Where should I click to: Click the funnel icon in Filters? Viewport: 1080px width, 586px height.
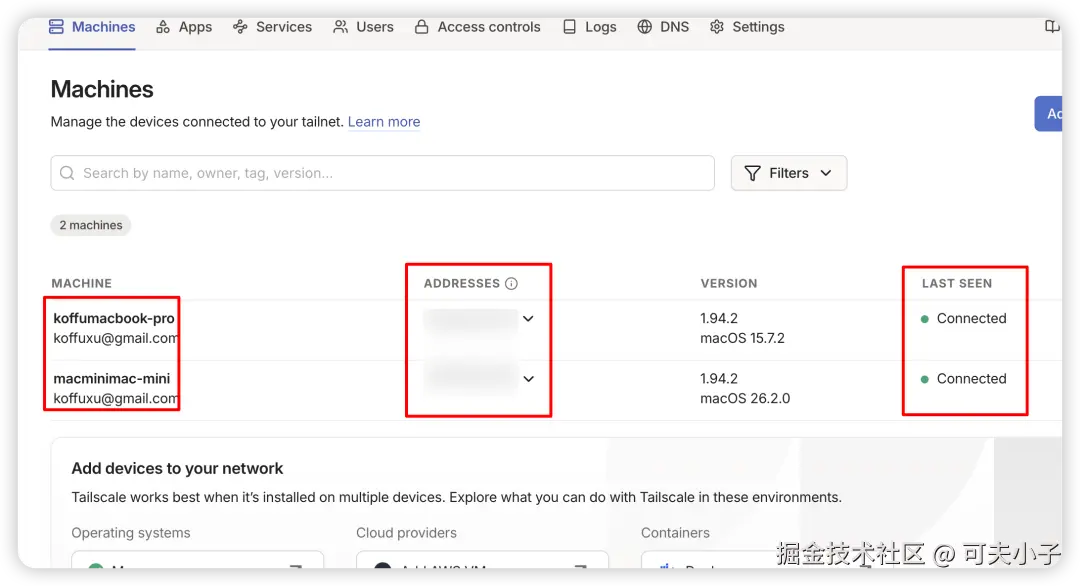(753, 174)
